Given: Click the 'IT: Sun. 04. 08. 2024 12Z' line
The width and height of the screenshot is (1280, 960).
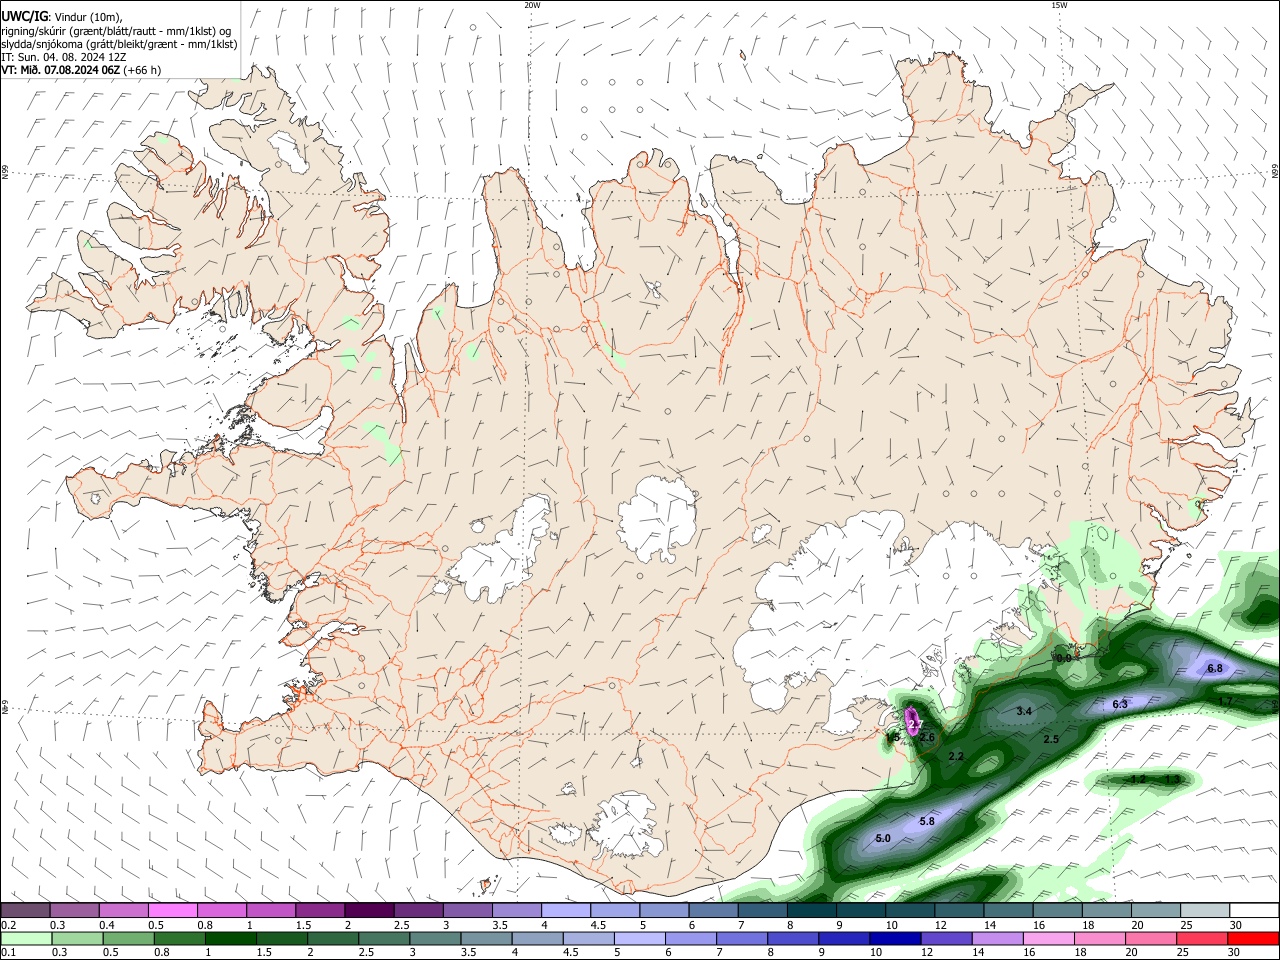Looking at the screenshot, I should tap(64, 57).
